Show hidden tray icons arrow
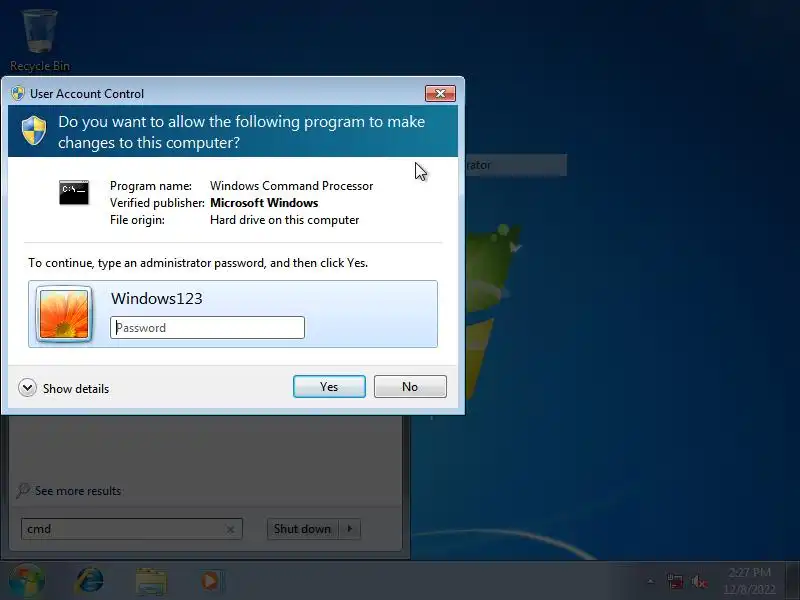Screen dimensions: 800x600 pyautogui.click(x=651, y=581)
